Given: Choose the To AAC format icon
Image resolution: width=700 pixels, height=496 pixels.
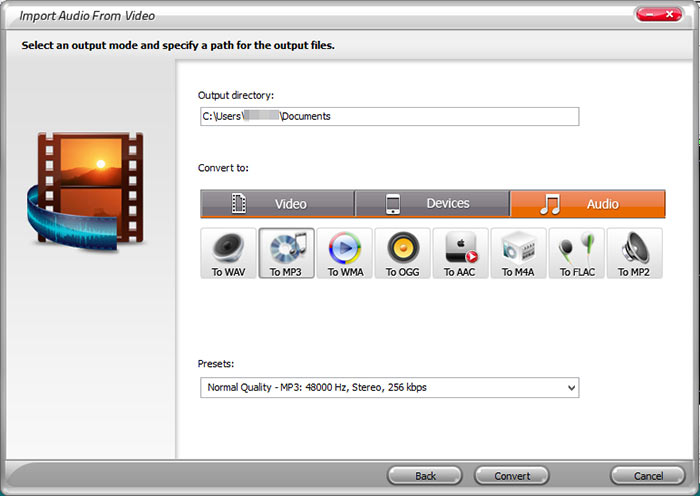Looking at the screenshot, I should (x=461, y=253).
